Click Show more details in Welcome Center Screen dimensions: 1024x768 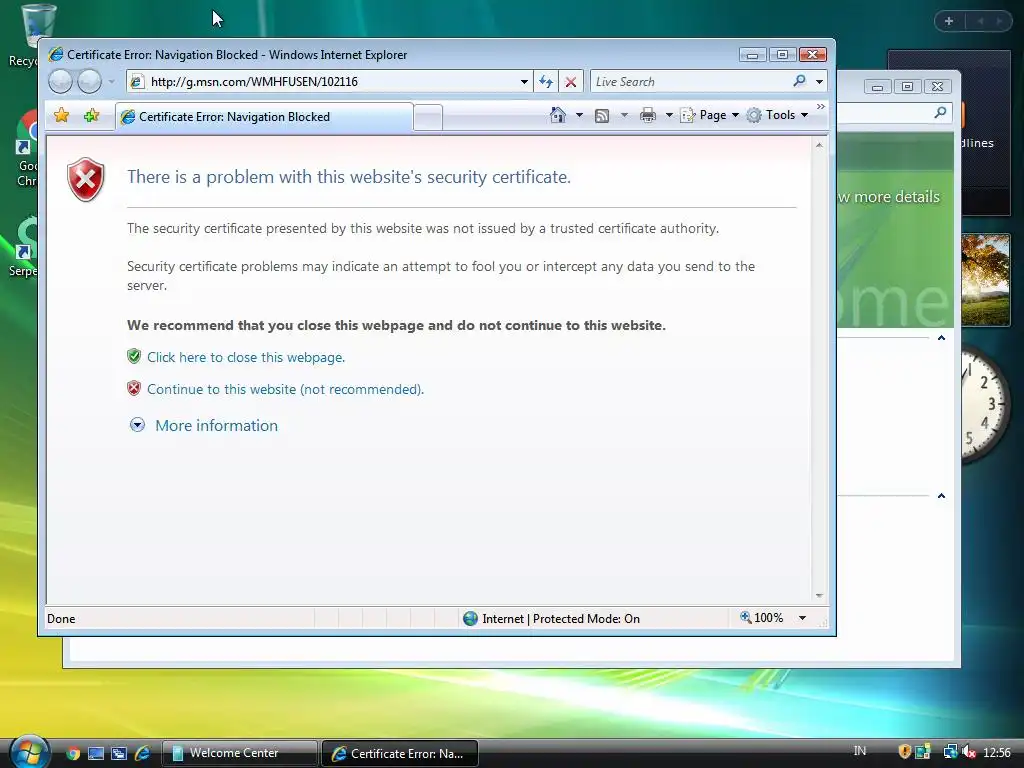pyautogui.click(x=889, y=197)
